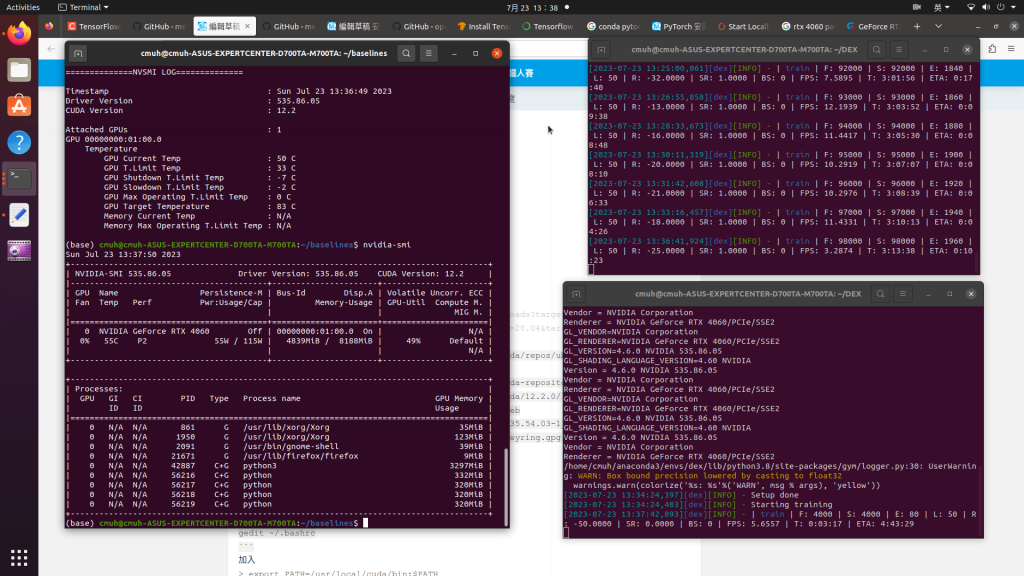The width and height of the screenshot is (1024, 576).
Task: Open the Firefox hamburger application menu
Action: 1011,49
